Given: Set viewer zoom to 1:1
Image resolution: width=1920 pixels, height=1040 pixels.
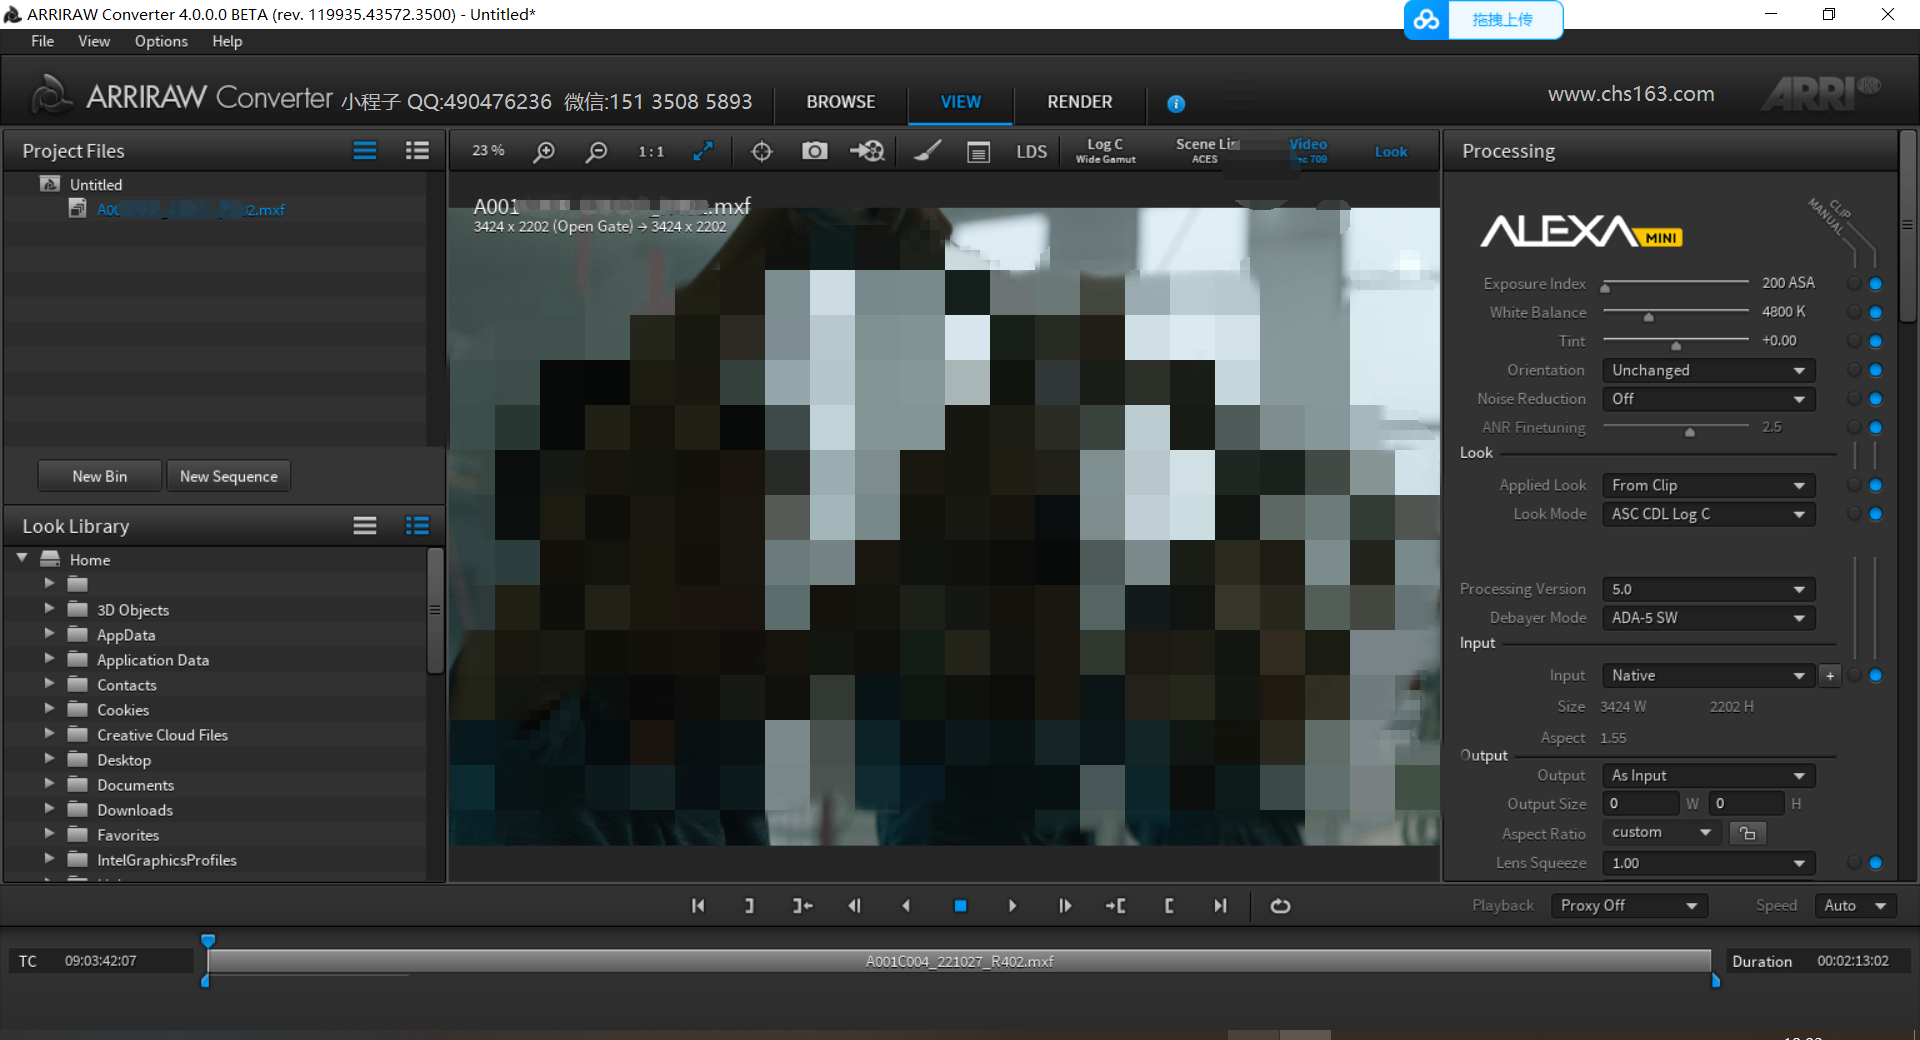Looking at the screenshot, I should pos(651,151).
